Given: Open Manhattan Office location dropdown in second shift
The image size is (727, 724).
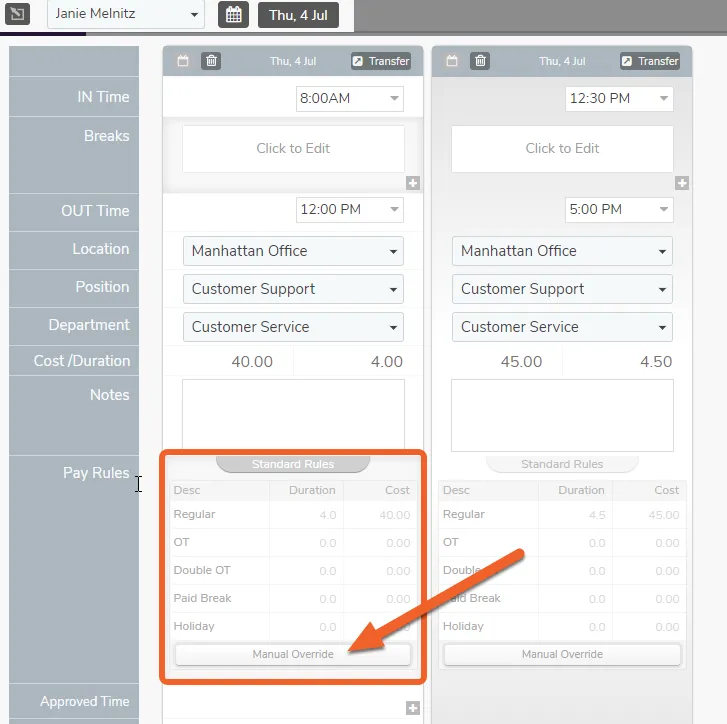Looking at the screenshot, I should (562, 251).
